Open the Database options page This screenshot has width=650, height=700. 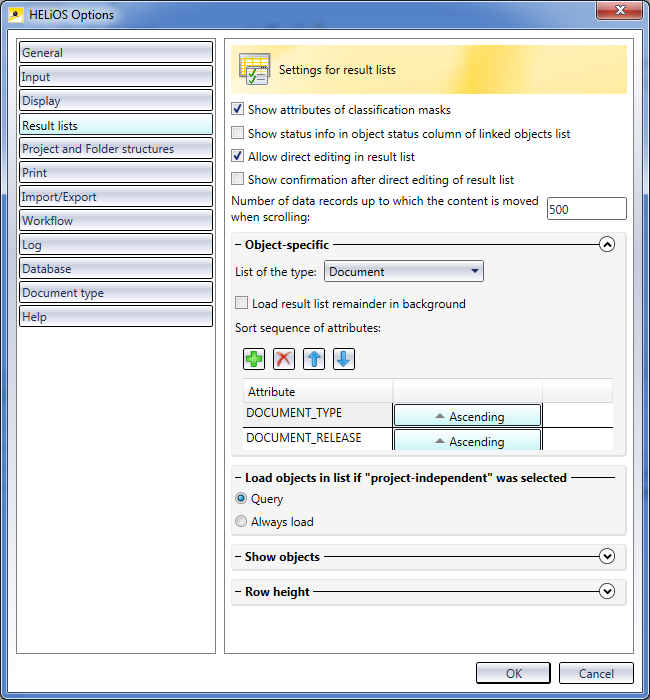[x=116, y=268]
